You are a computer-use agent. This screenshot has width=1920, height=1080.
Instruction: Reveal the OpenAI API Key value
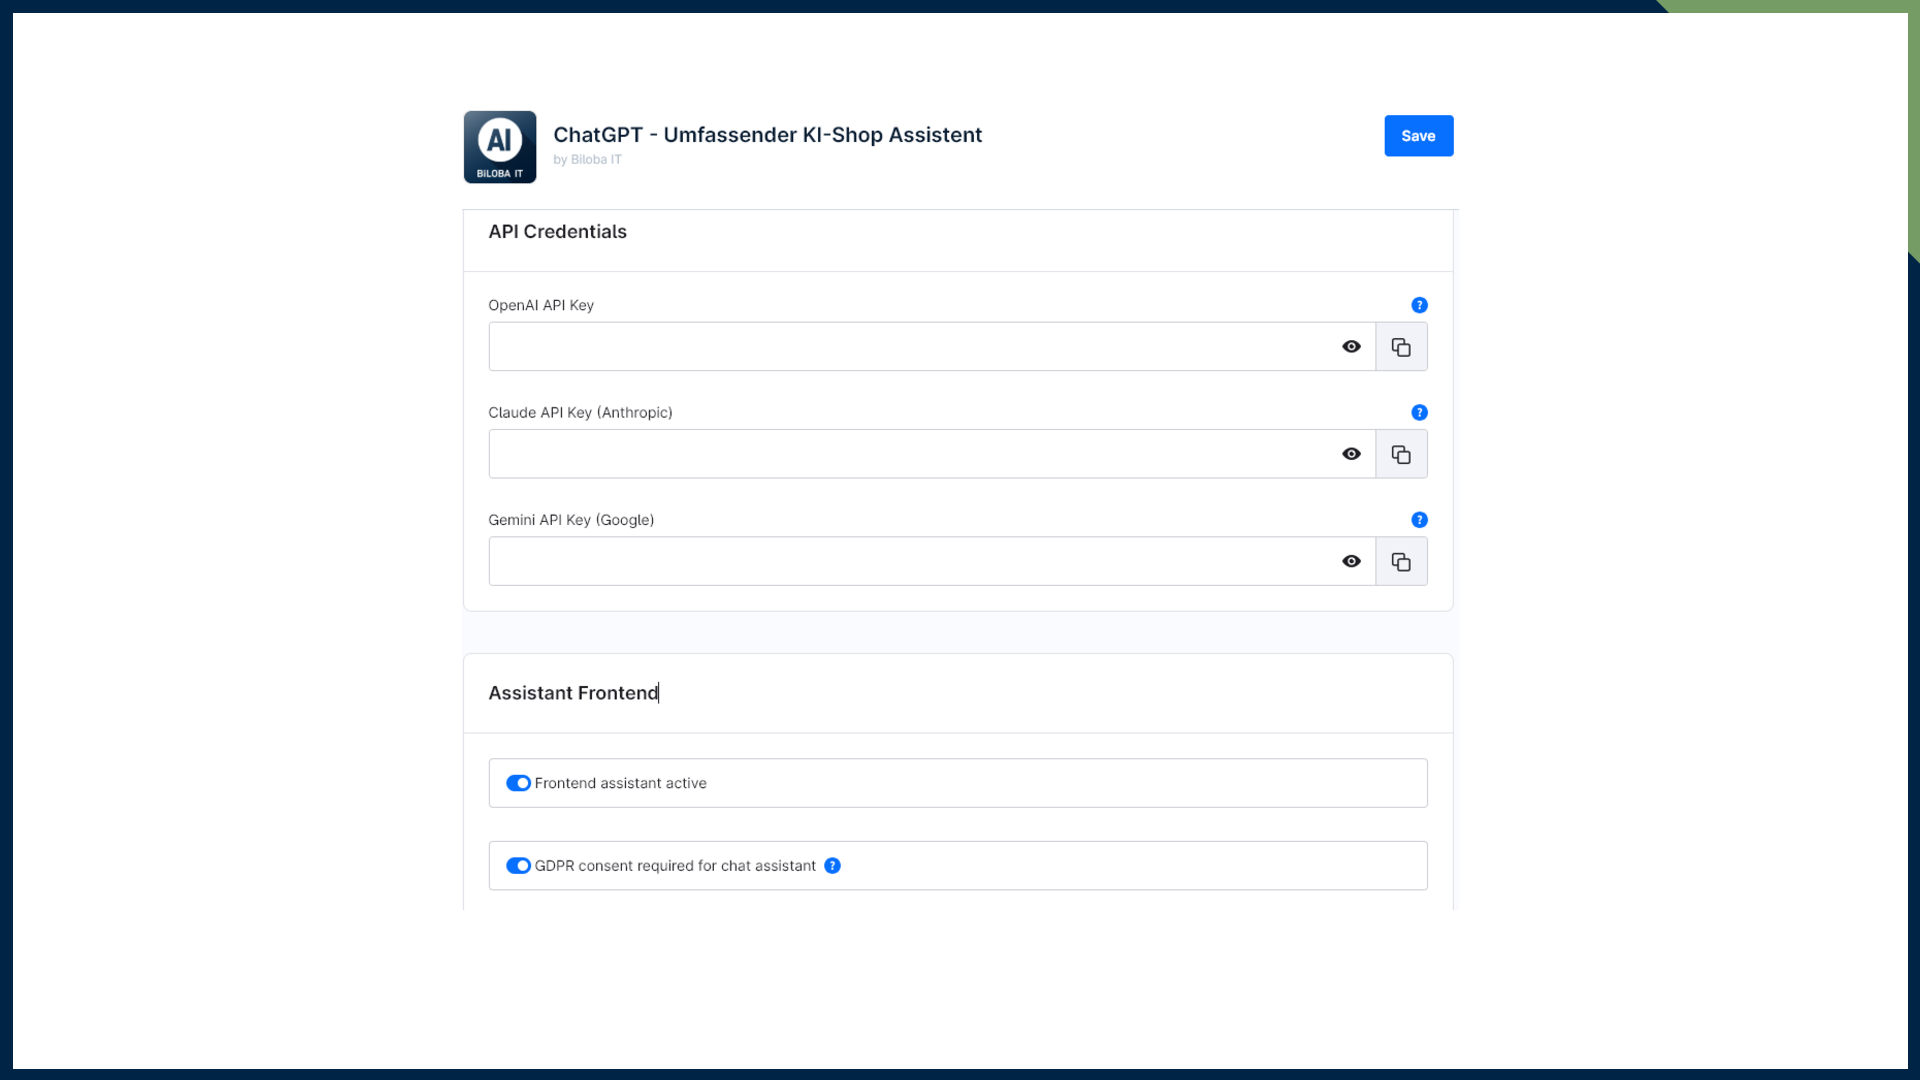(1351, 347)
